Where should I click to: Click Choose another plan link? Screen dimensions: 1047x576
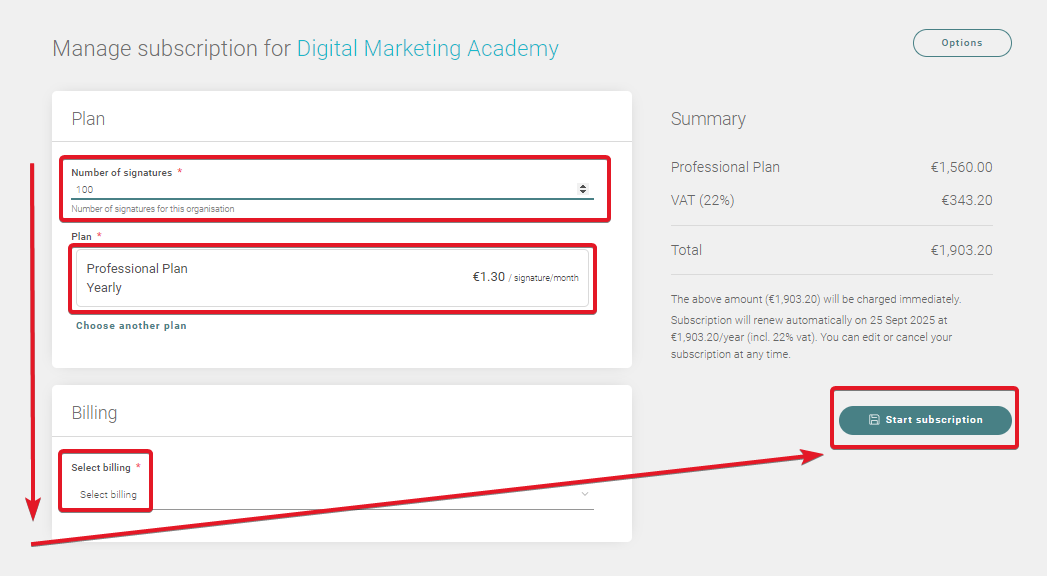coord(131,326)
